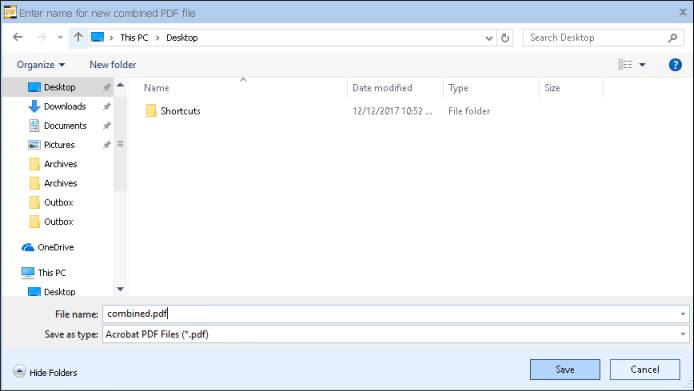Expand the recent locations dropdown arrow
The height and width of the screenshot is (391, 694).
coord(60,38)
